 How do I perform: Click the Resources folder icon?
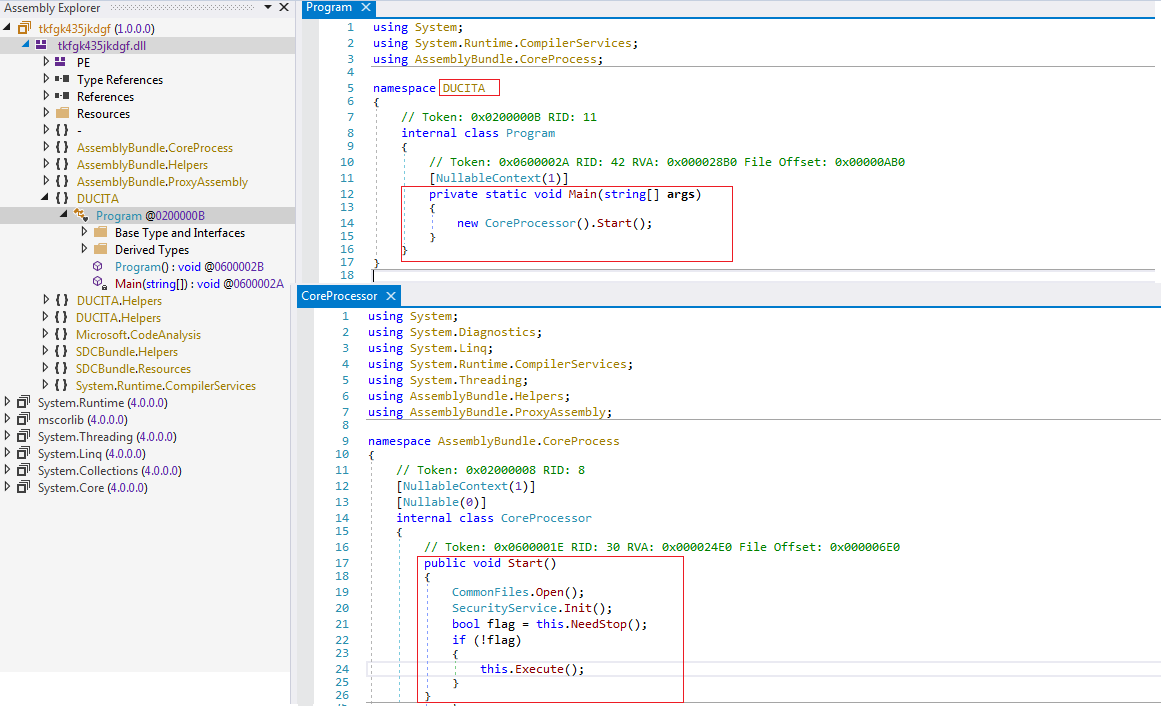[x=62, y=113]
